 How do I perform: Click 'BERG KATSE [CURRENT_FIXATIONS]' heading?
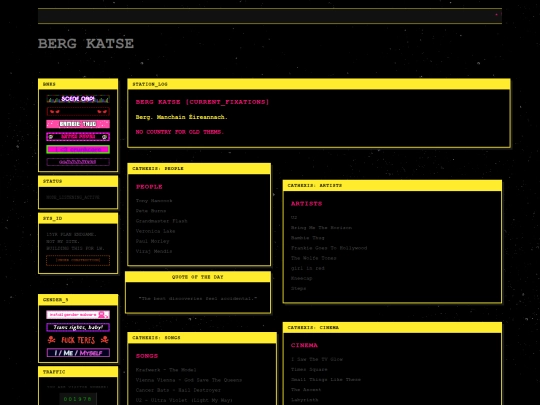(202, 102)
